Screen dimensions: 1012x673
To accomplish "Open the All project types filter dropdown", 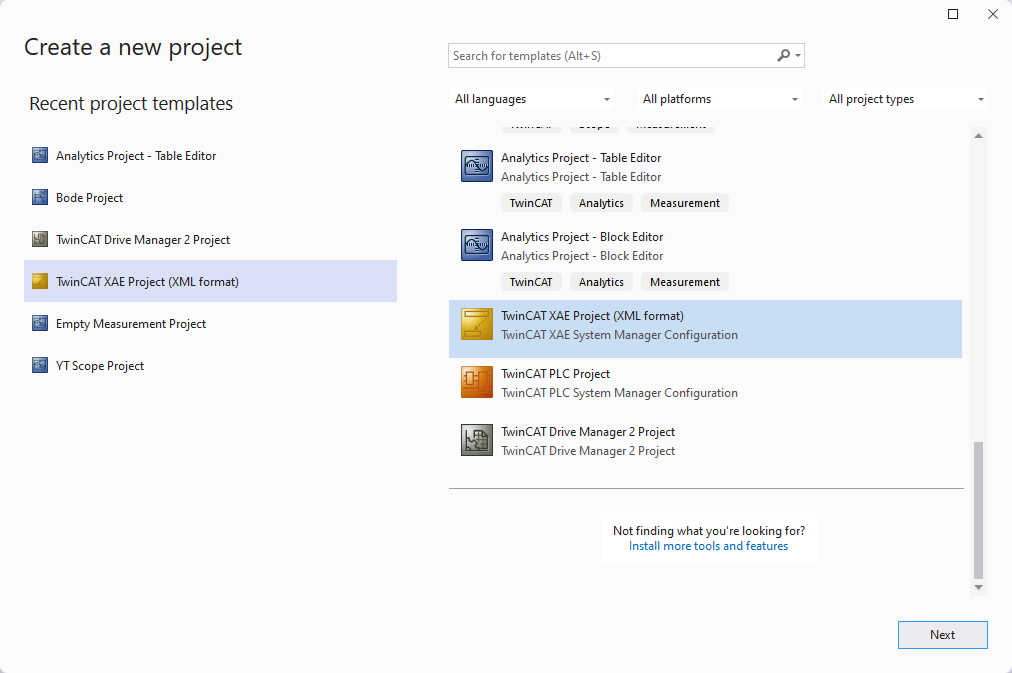I will pyautogui.click(x=905, y=99).
